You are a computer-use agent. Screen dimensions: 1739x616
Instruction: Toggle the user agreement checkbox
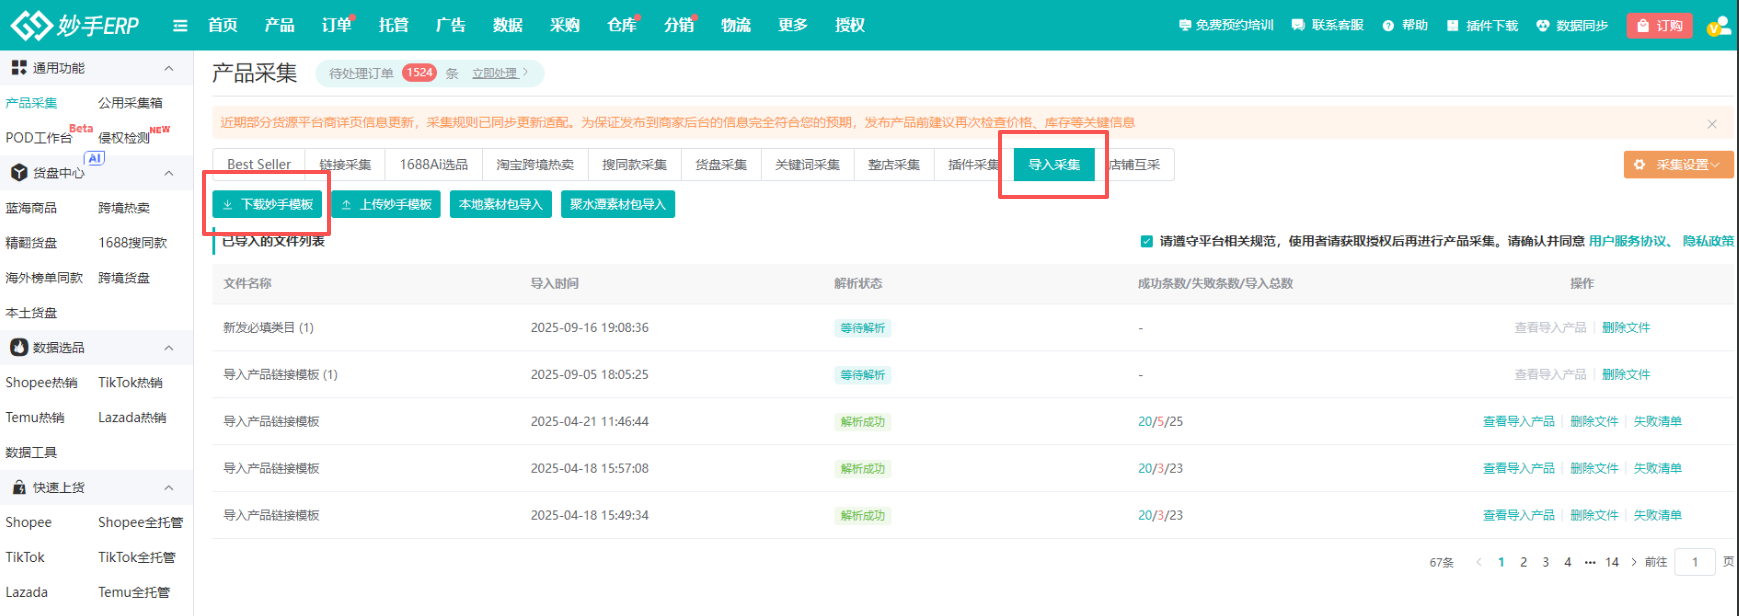[x=1147, y=241]
